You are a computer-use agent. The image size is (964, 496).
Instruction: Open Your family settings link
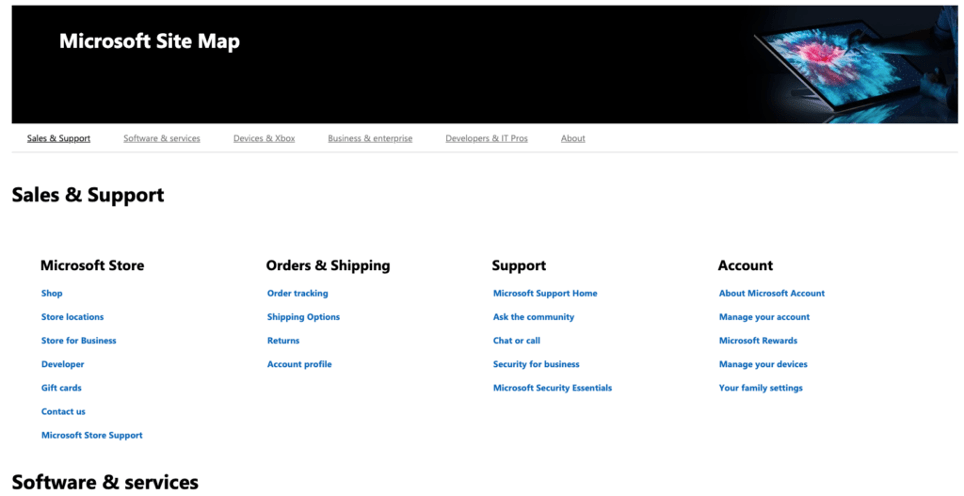click(761, 388)
